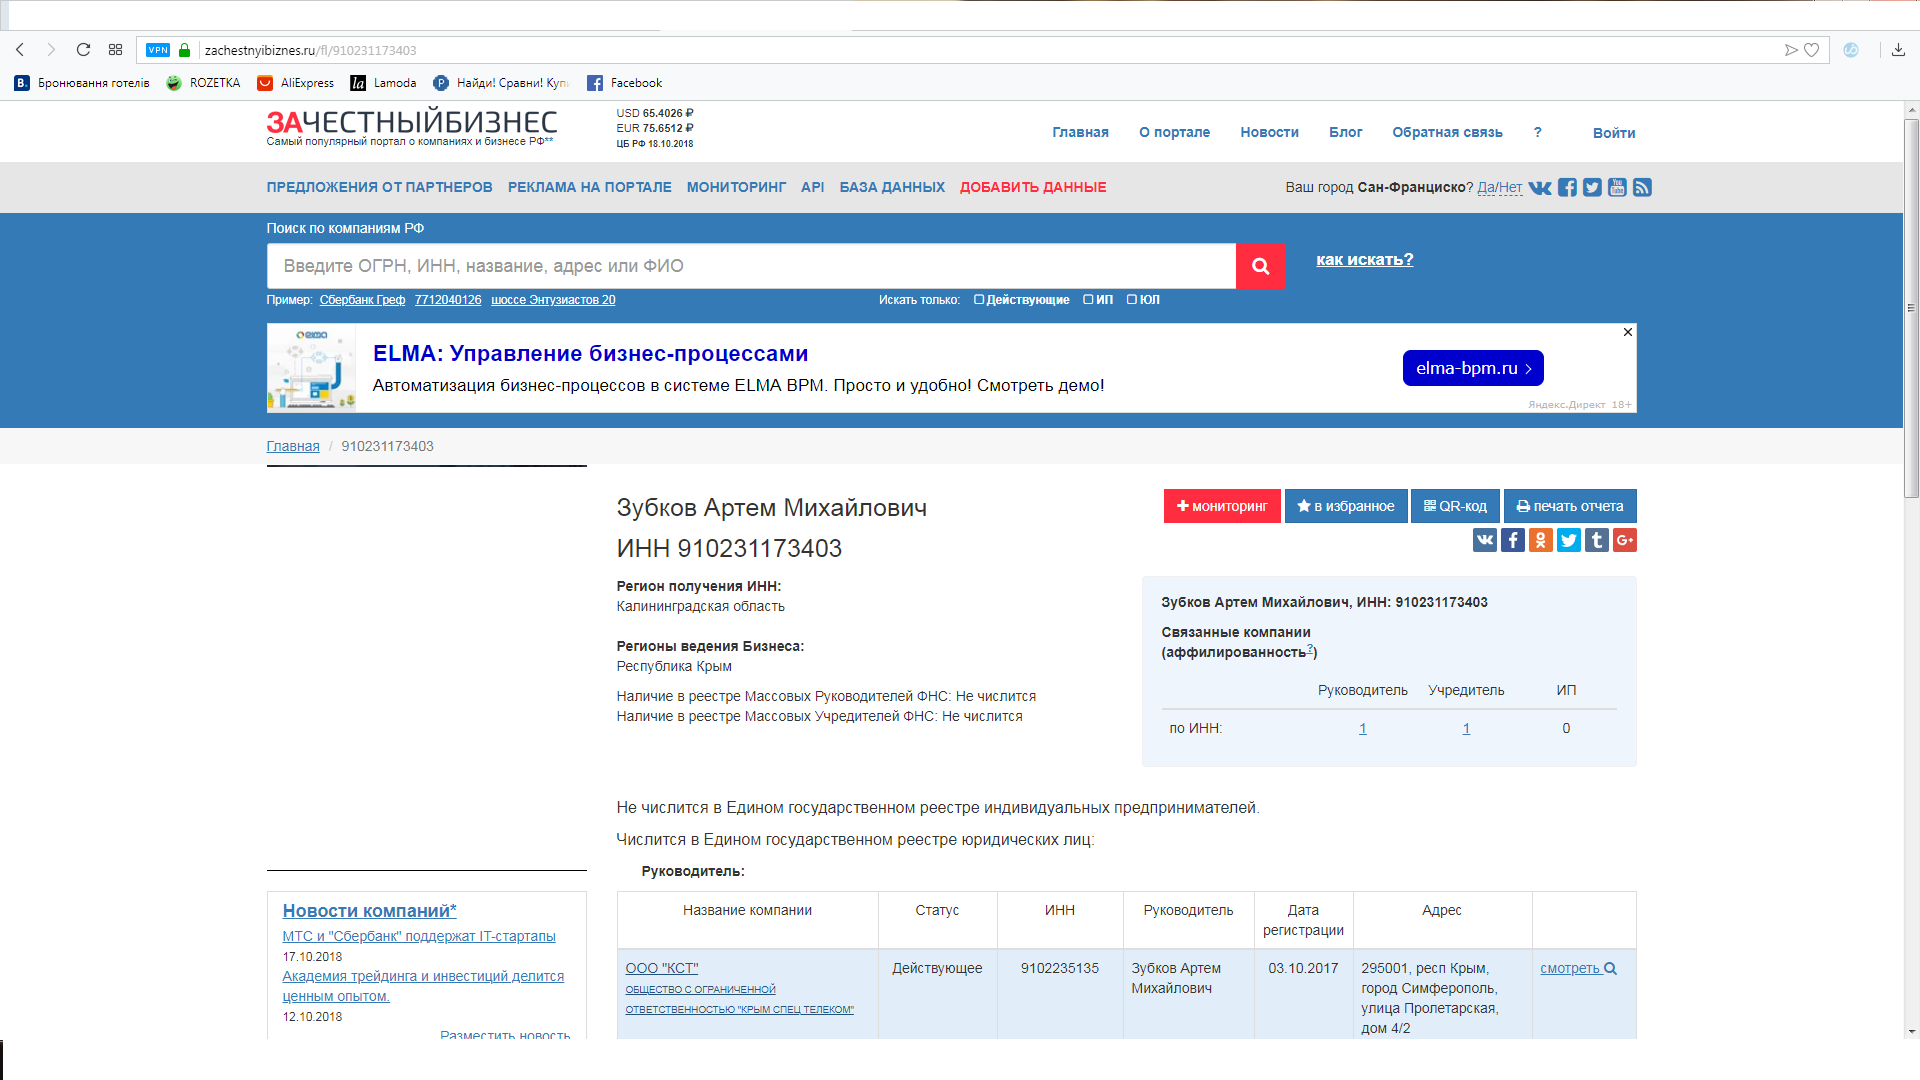Share via Tumblr icon
This screenshot has height=1080, width=1920.
[x=1597, y=540]
